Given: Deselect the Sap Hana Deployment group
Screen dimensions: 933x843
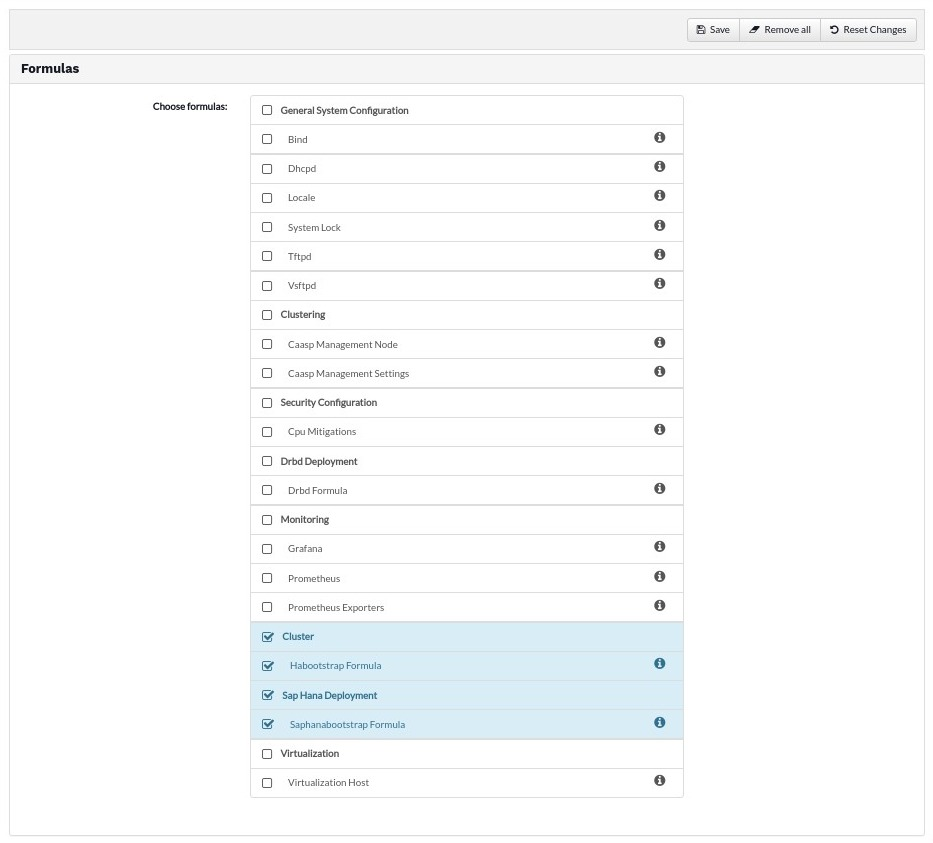Looking at the screenshot, I should point(267,695).
